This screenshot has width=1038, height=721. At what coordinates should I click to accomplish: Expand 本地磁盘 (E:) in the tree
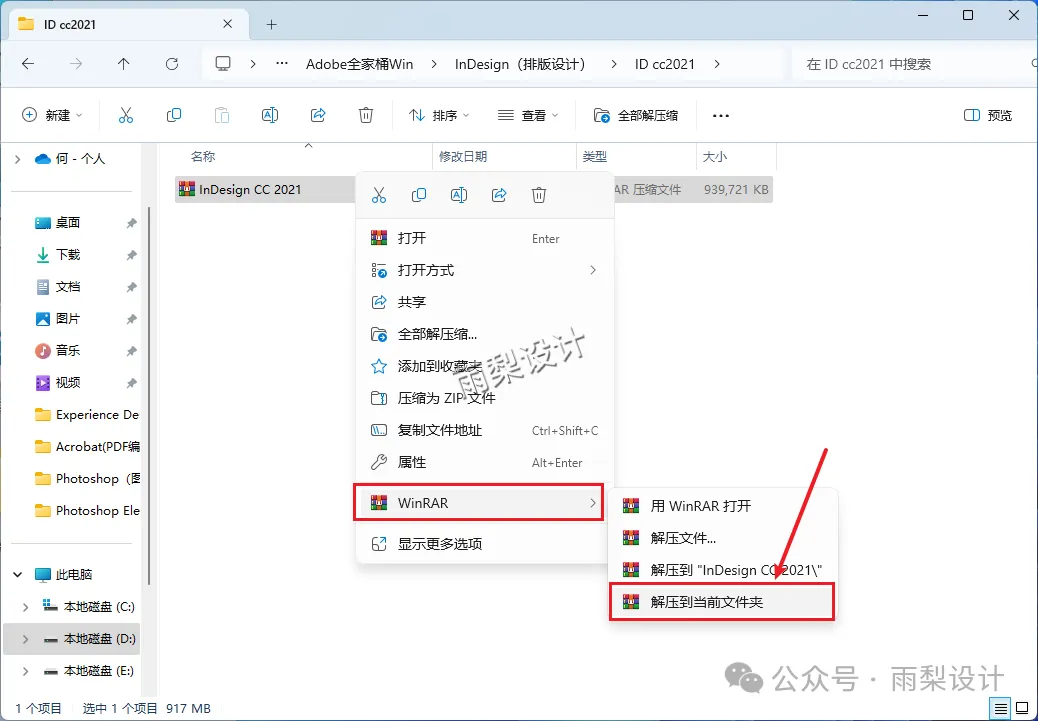point(26,671)
